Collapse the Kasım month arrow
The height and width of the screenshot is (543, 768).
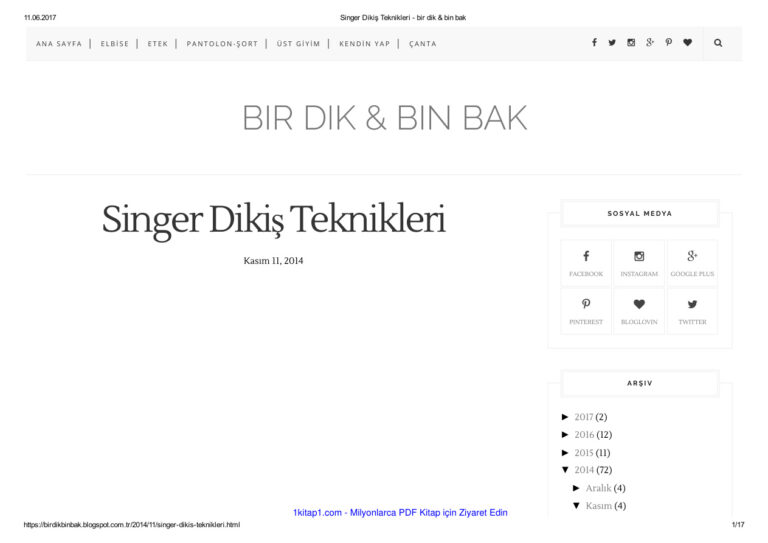coord(576,506)
